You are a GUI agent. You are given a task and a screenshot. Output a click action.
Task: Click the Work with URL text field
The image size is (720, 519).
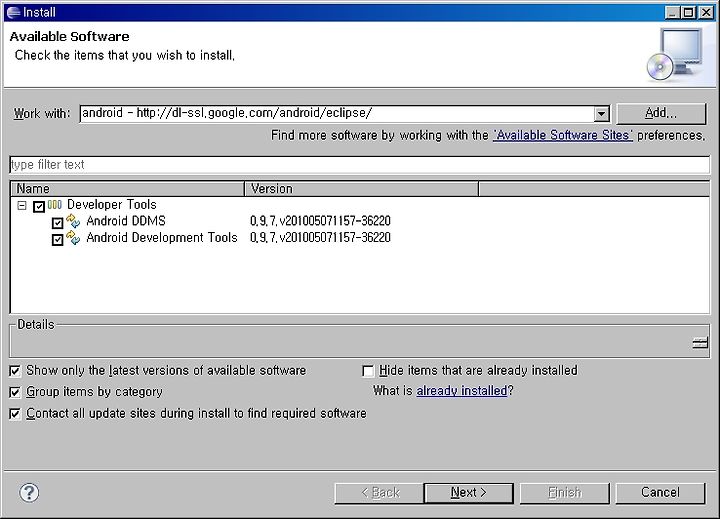pos(337,113)
